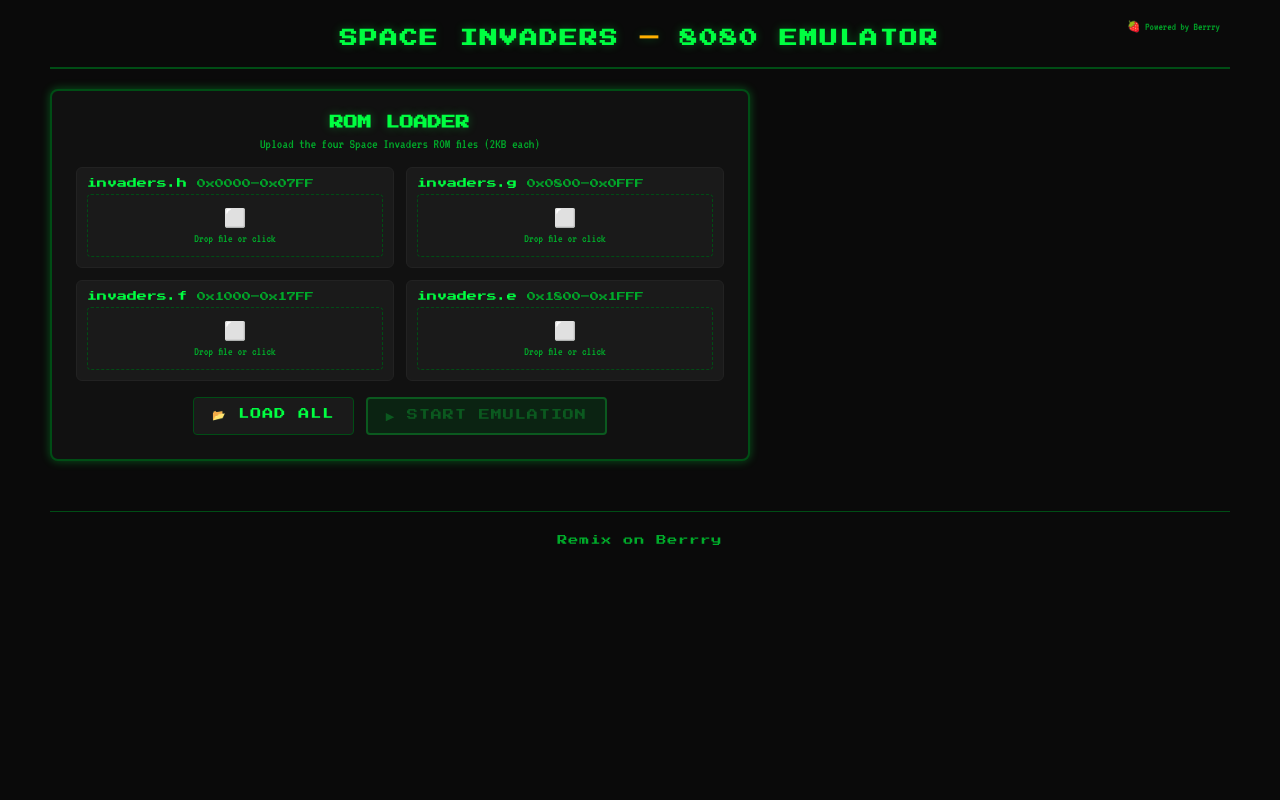Viewport: 1280px width, 800px height.
Task: Click the 0x1800-0x1FFF address range text
Action: click(x=584, y=296)
